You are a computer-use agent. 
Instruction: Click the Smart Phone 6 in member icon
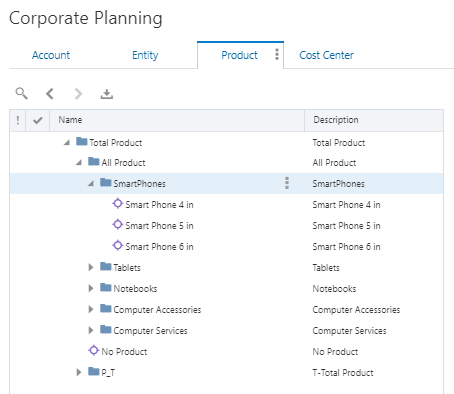click(x=117, y=245)
